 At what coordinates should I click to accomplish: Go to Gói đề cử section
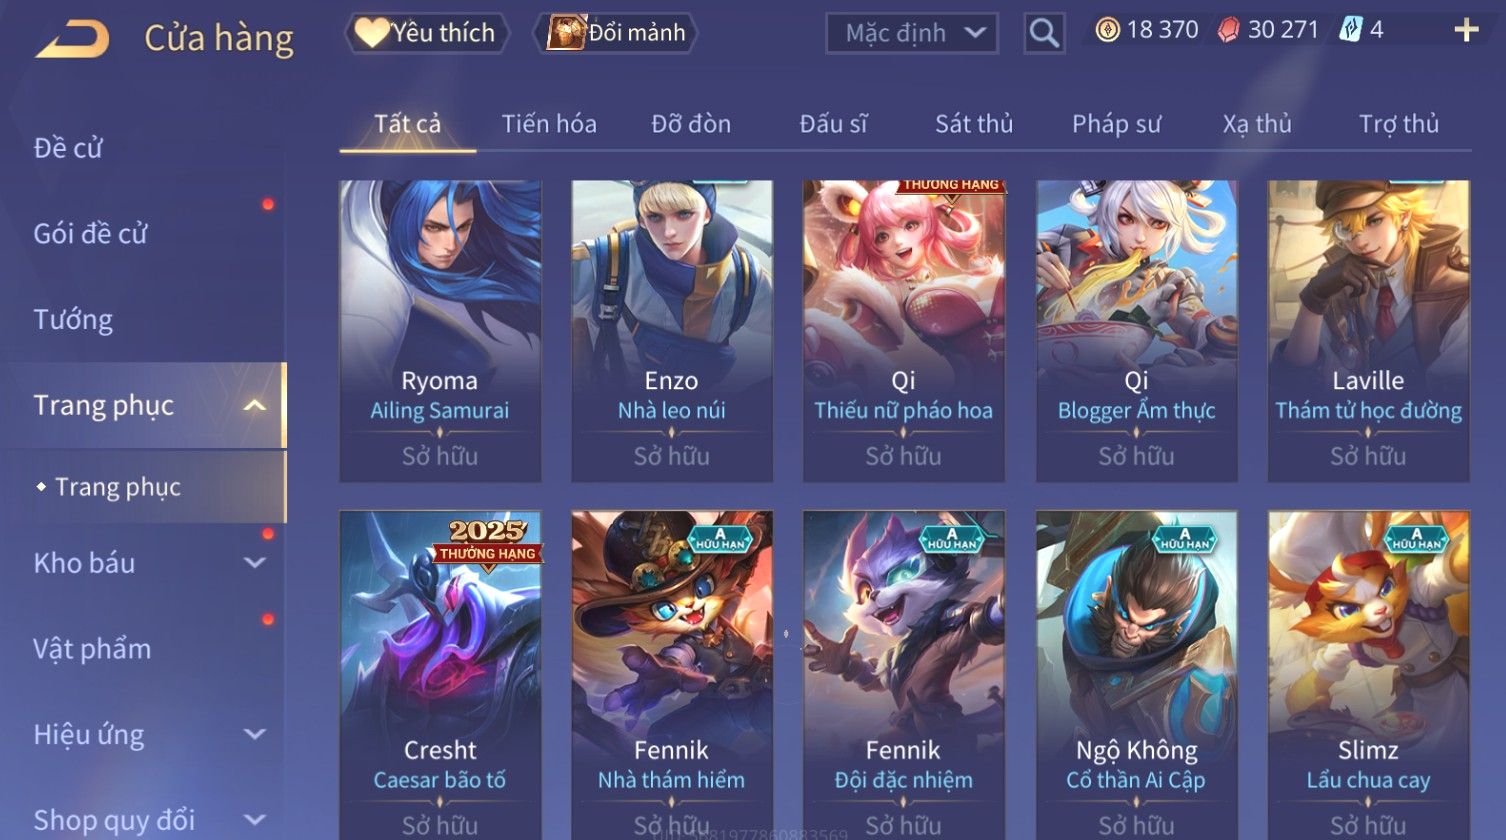(x=90, y=234)
